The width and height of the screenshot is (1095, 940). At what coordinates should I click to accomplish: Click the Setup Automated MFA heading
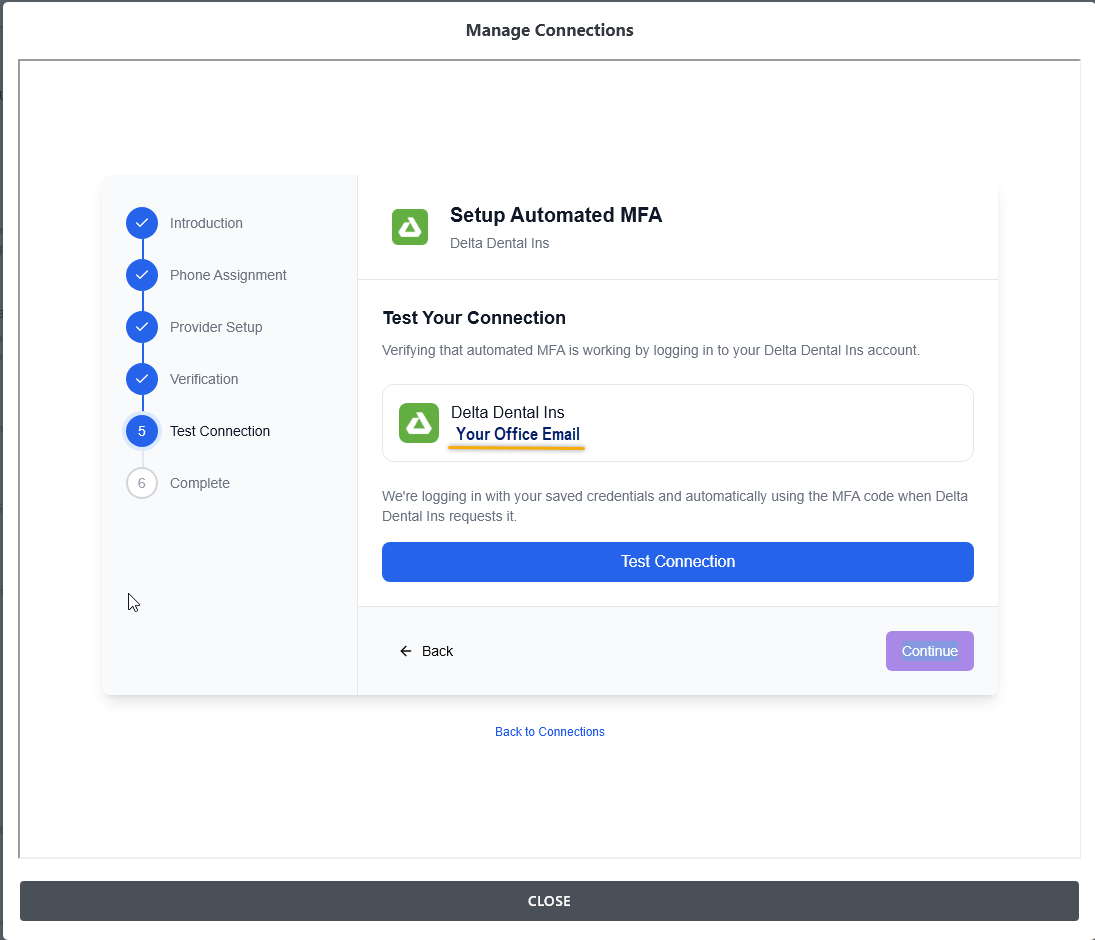(x=556, y=215)
